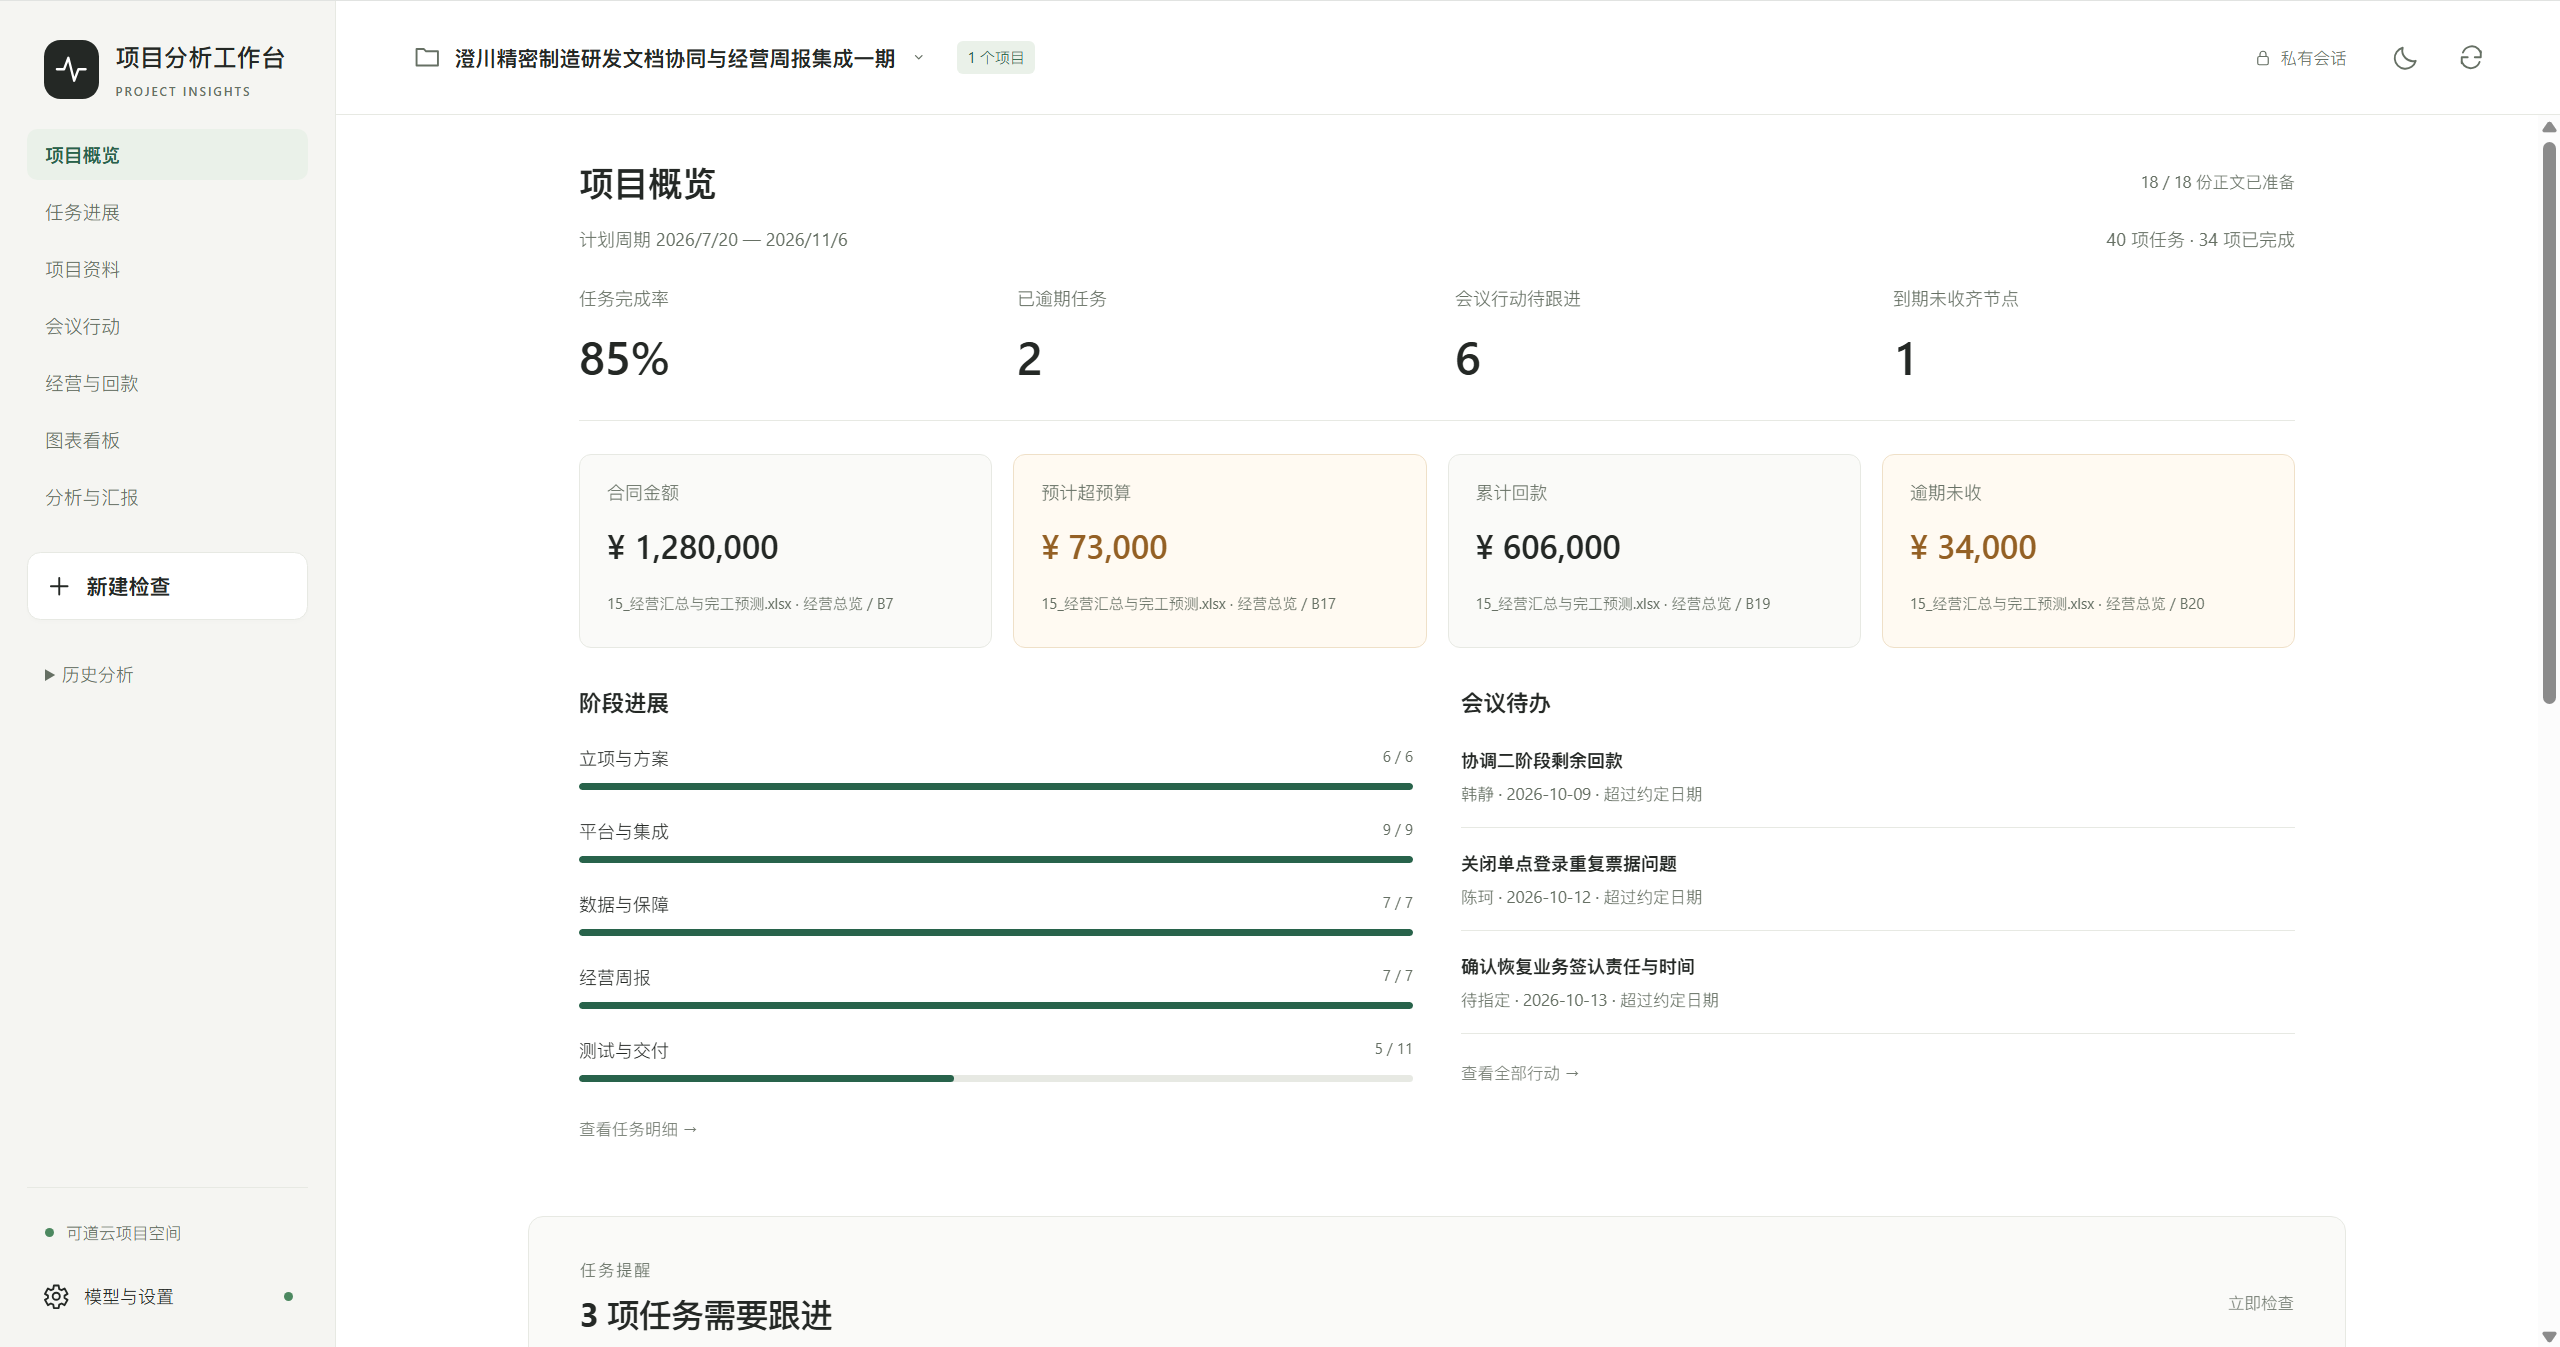2560x1347 pixels.
Task: Click the lock icon next to 私有会话
Action: 2263,58
